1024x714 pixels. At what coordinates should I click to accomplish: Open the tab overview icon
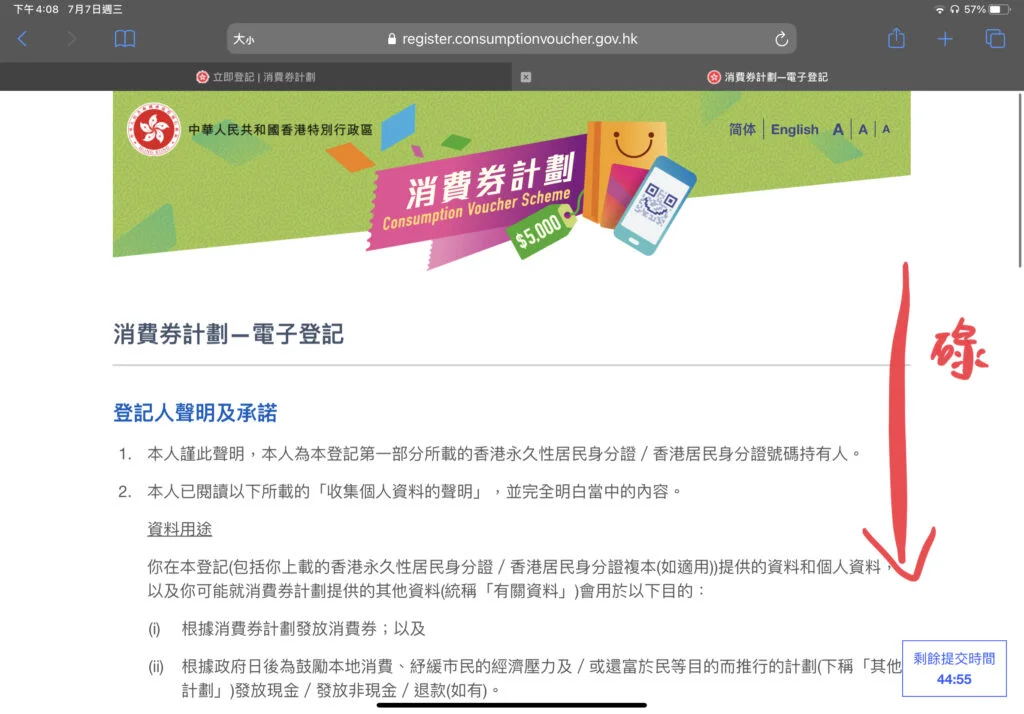(x=995, y=39)
